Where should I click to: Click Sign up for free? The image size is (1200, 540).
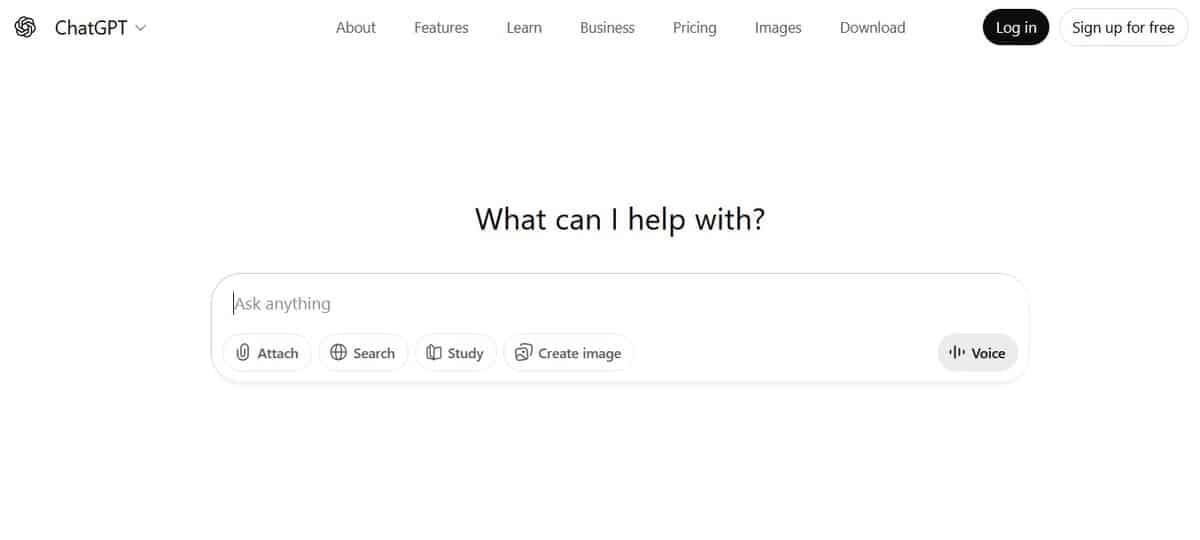tap(1123, 28)
